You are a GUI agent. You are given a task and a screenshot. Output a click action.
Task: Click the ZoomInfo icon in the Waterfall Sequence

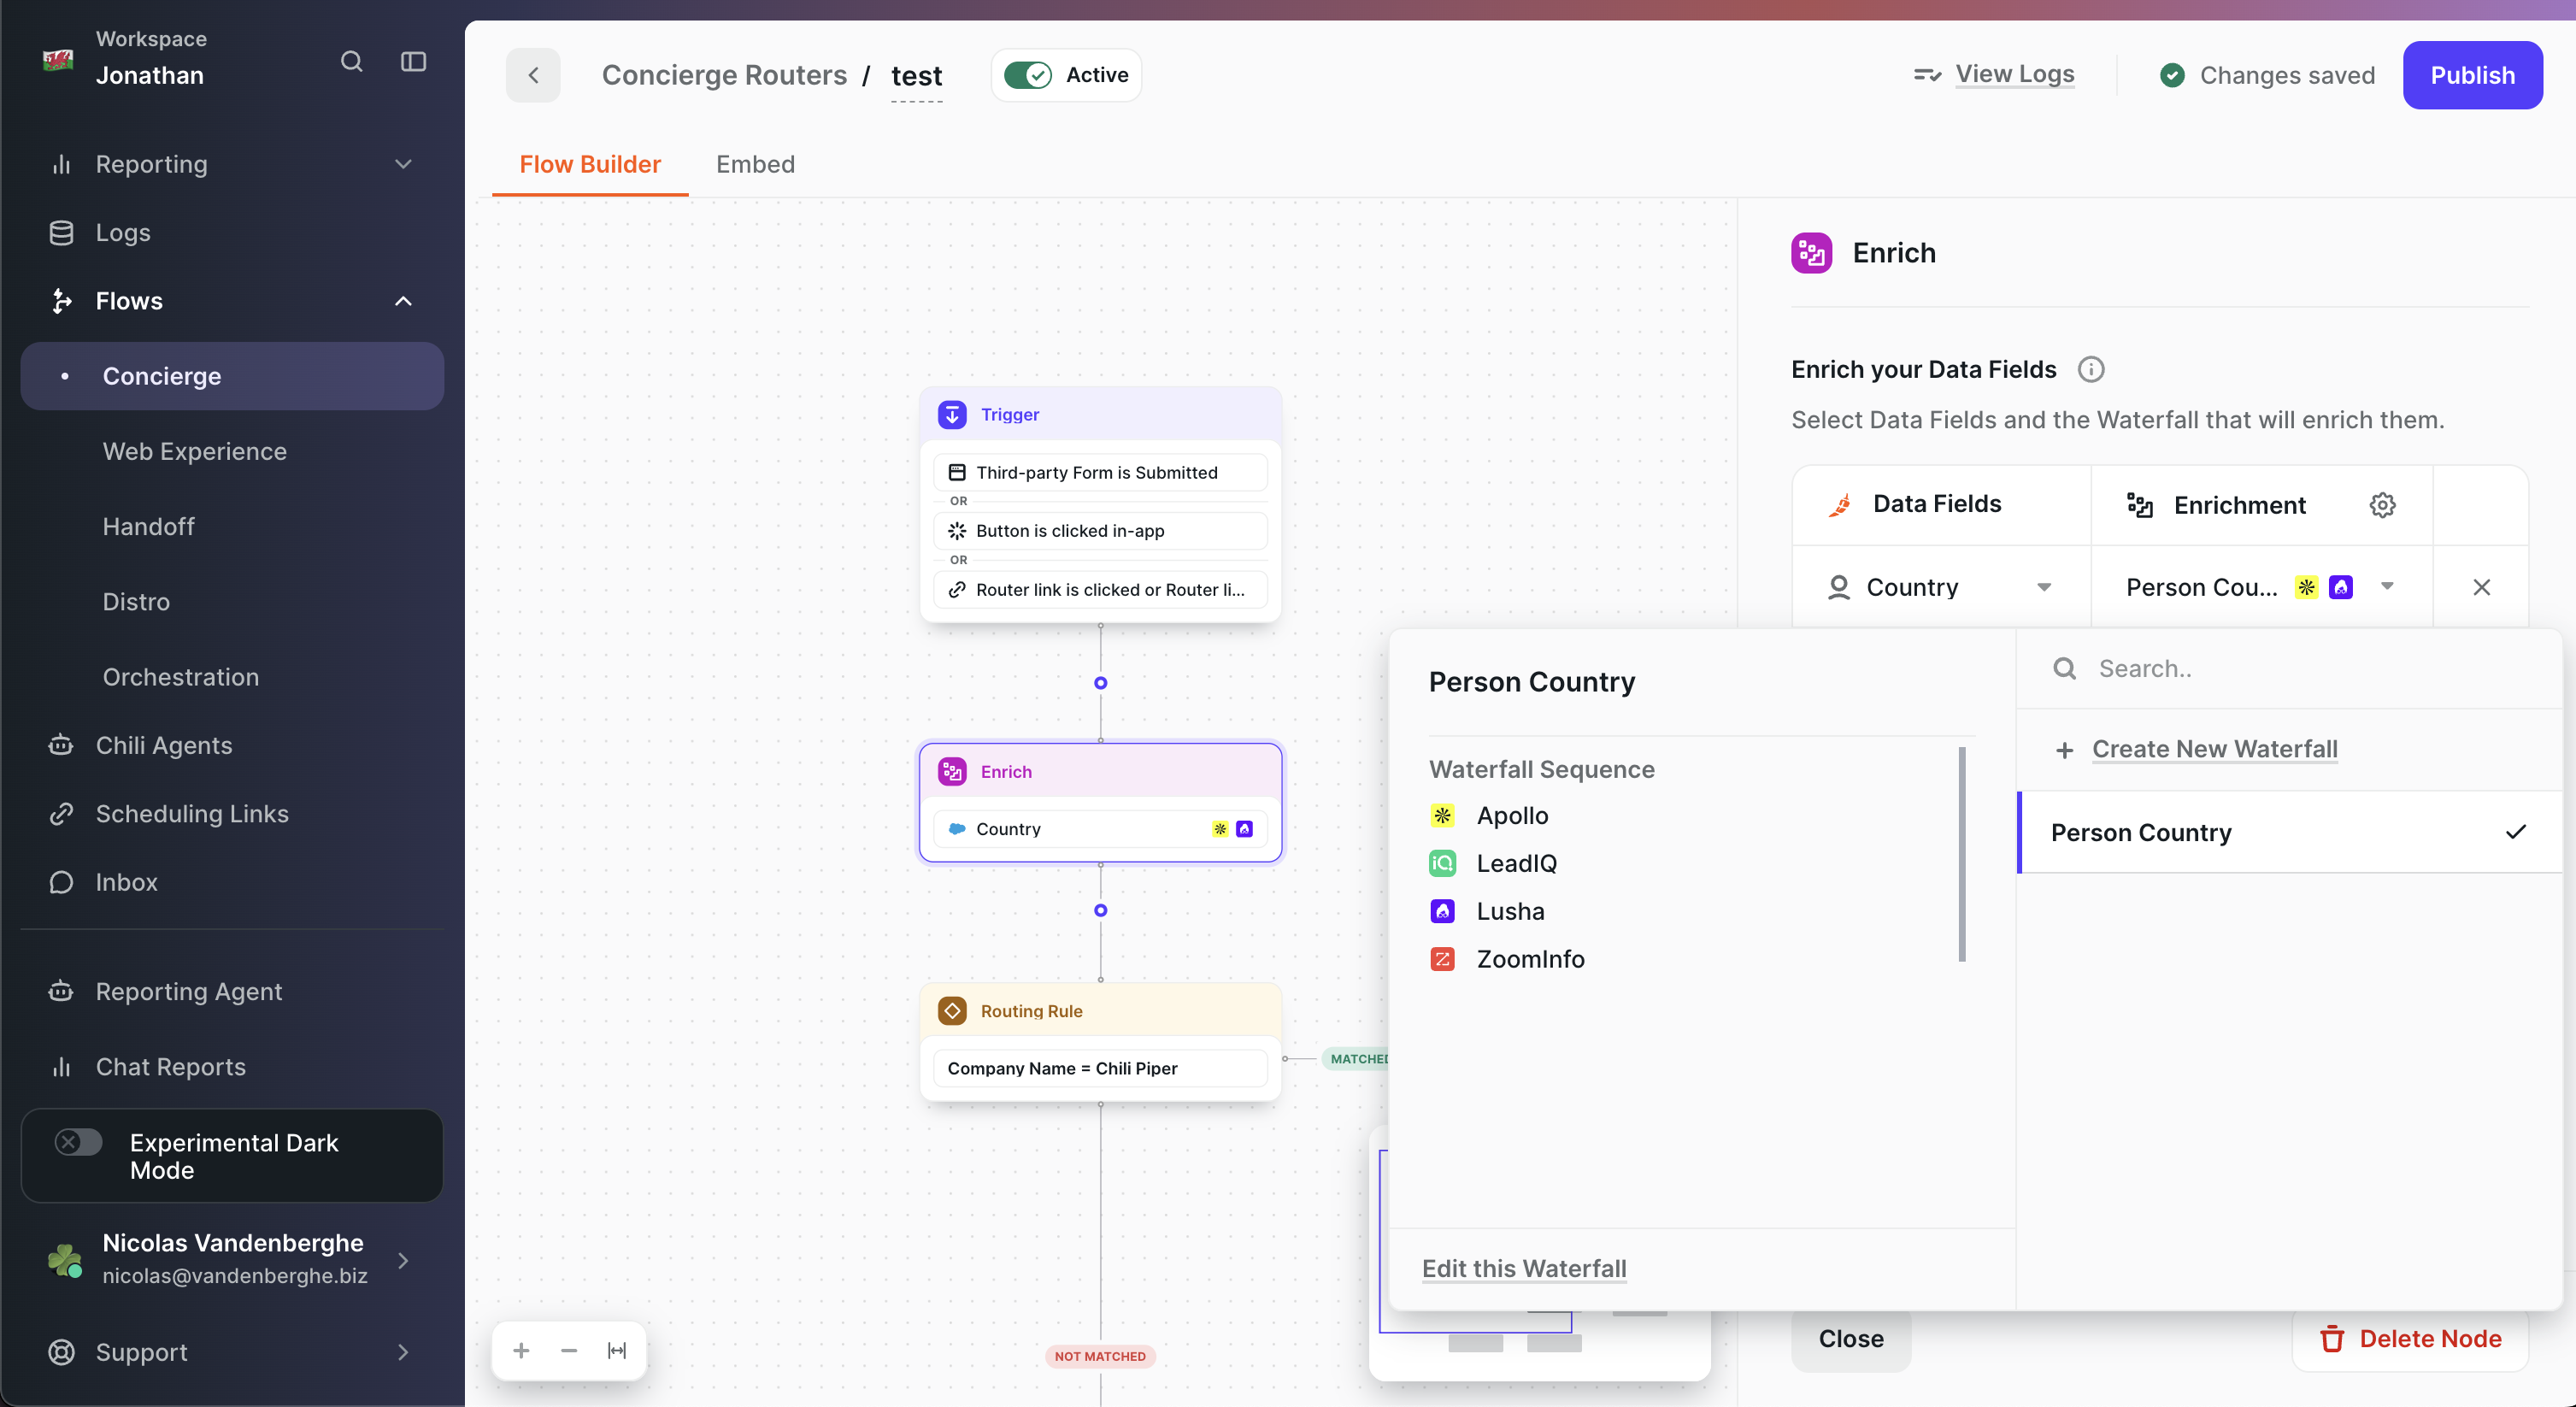pyautogui.click(x=1442, y=959)
